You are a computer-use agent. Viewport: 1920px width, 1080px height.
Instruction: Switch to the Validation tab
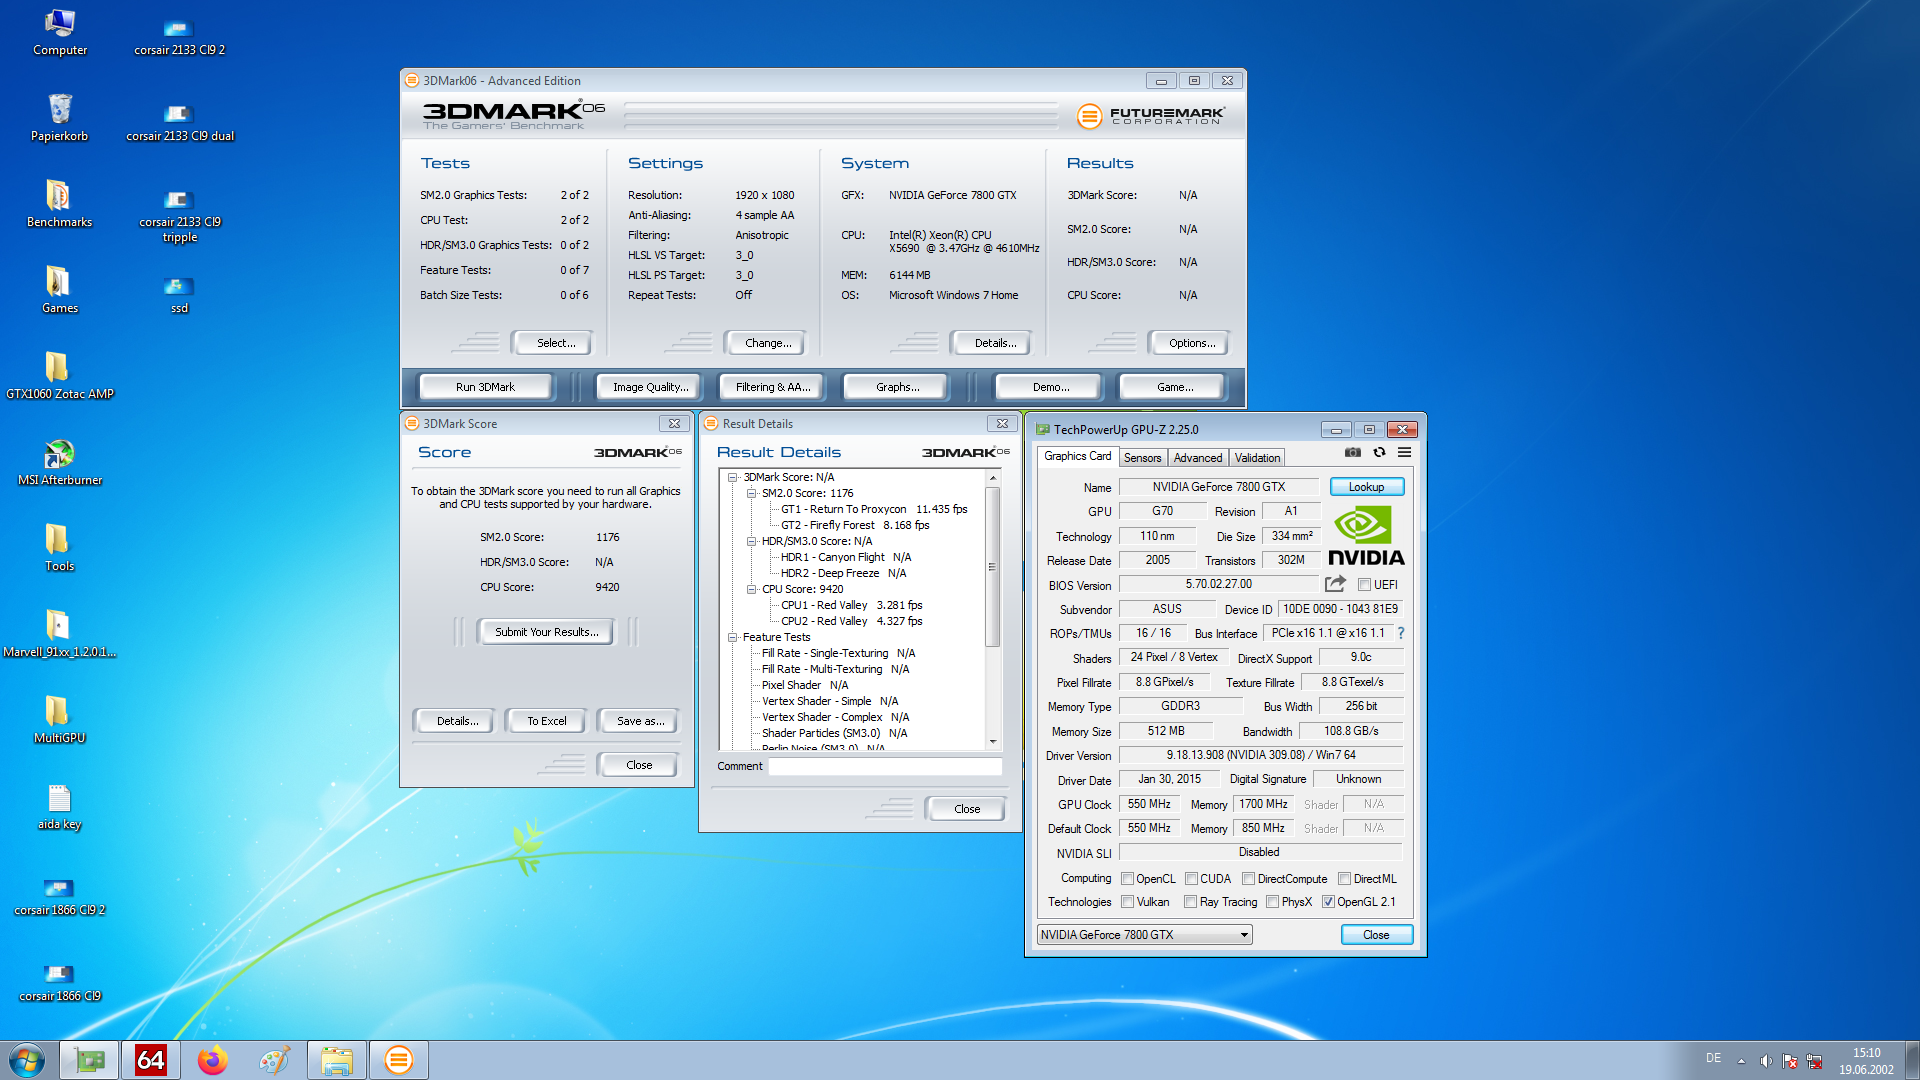click(x=1256, y=458)
